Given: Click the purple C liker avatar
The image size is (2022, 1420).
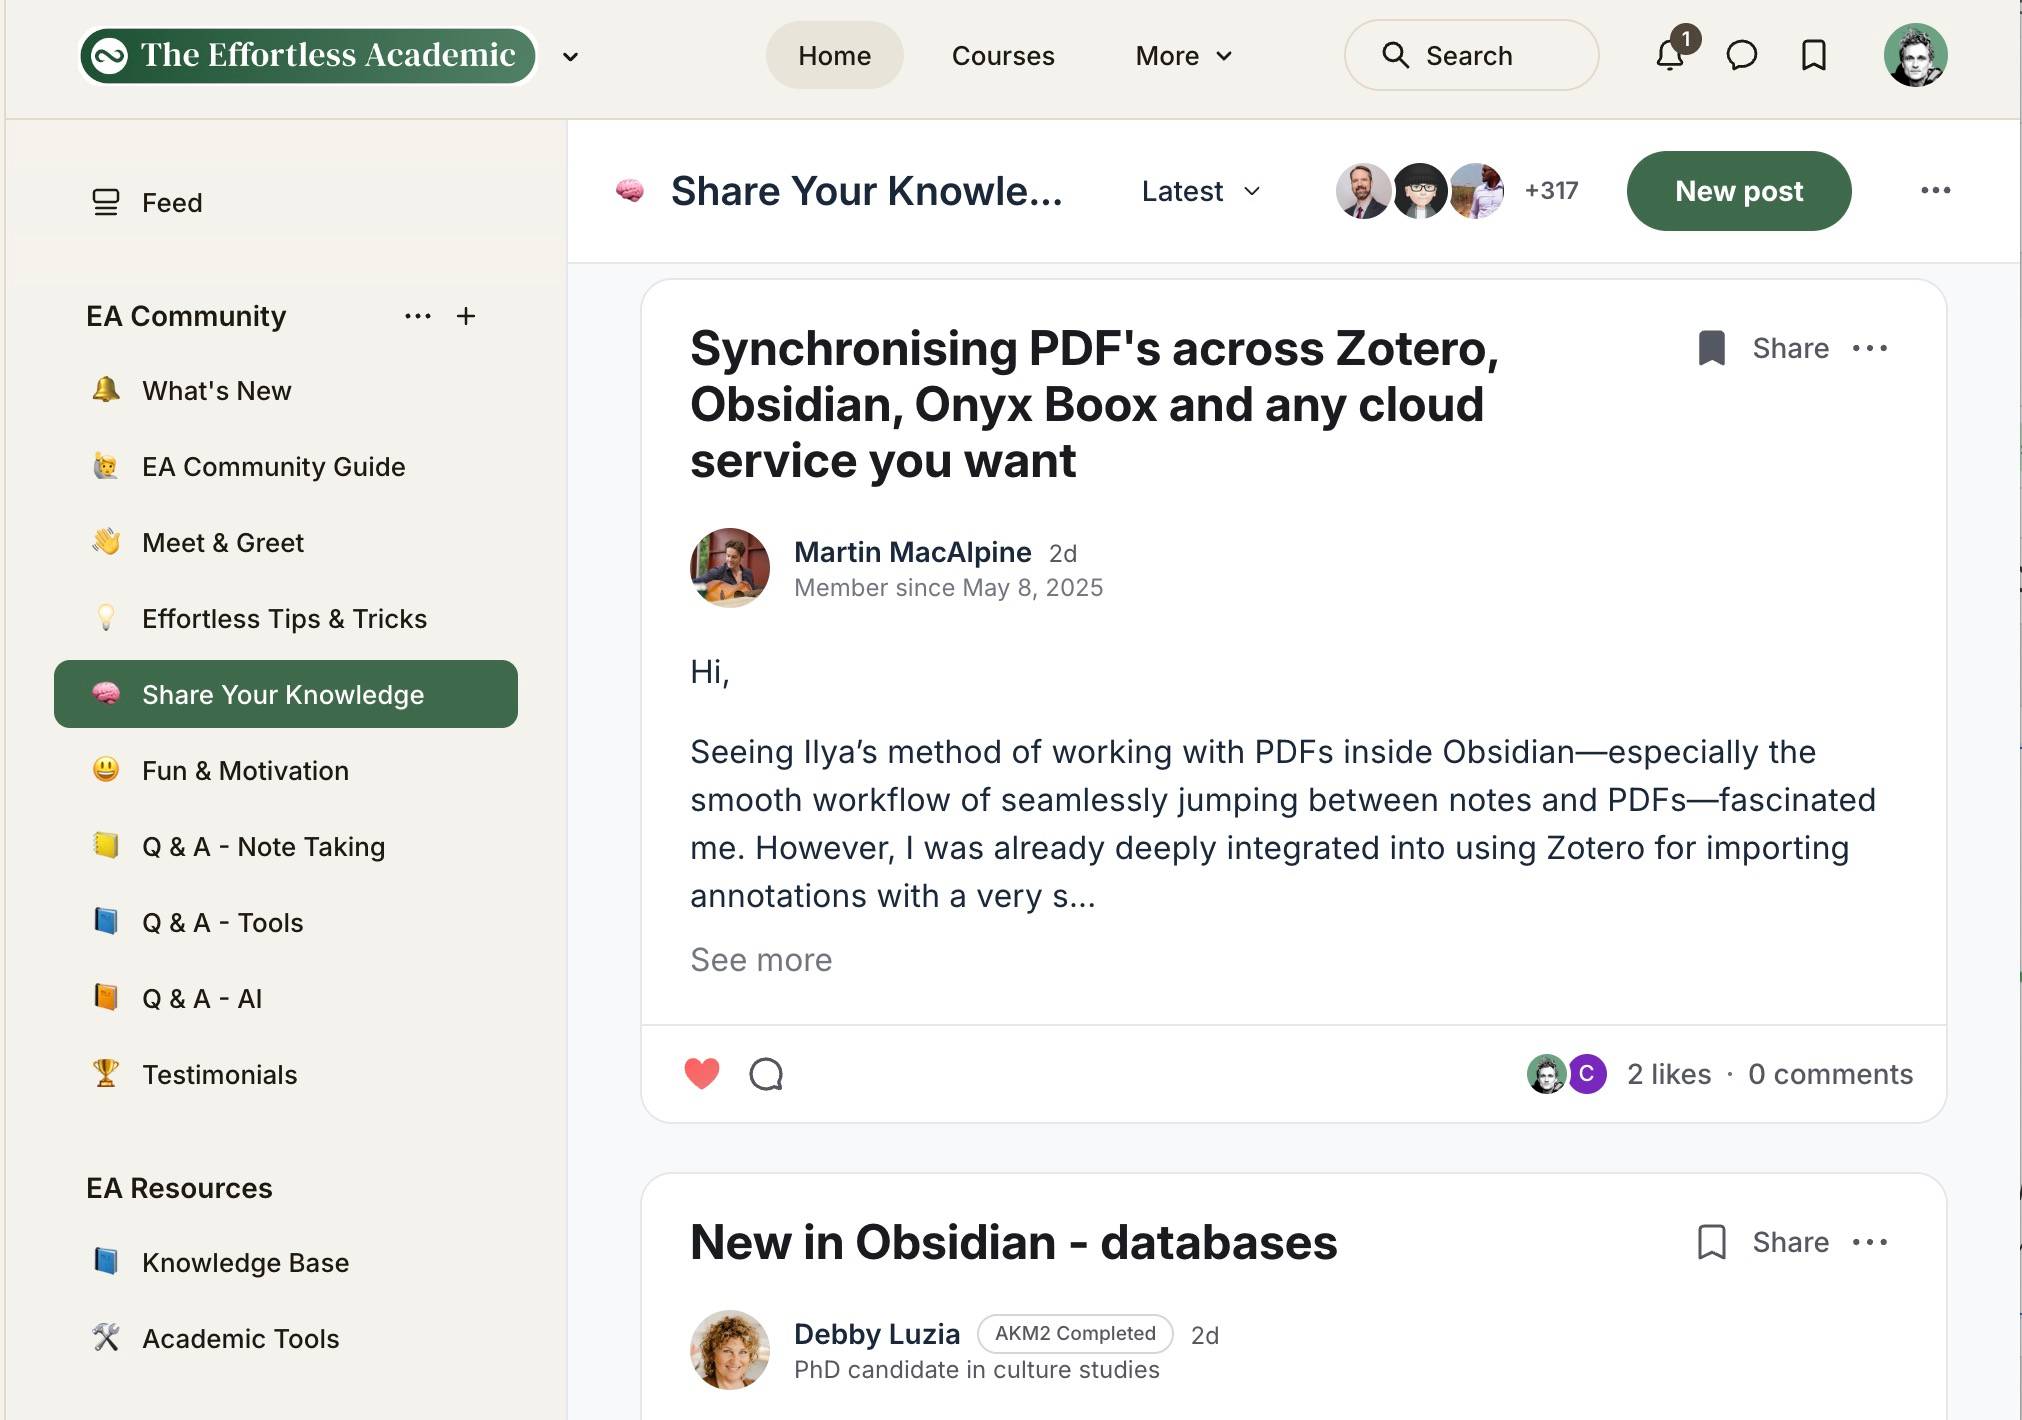Looking at the screenshot, I should 1586,1074.
